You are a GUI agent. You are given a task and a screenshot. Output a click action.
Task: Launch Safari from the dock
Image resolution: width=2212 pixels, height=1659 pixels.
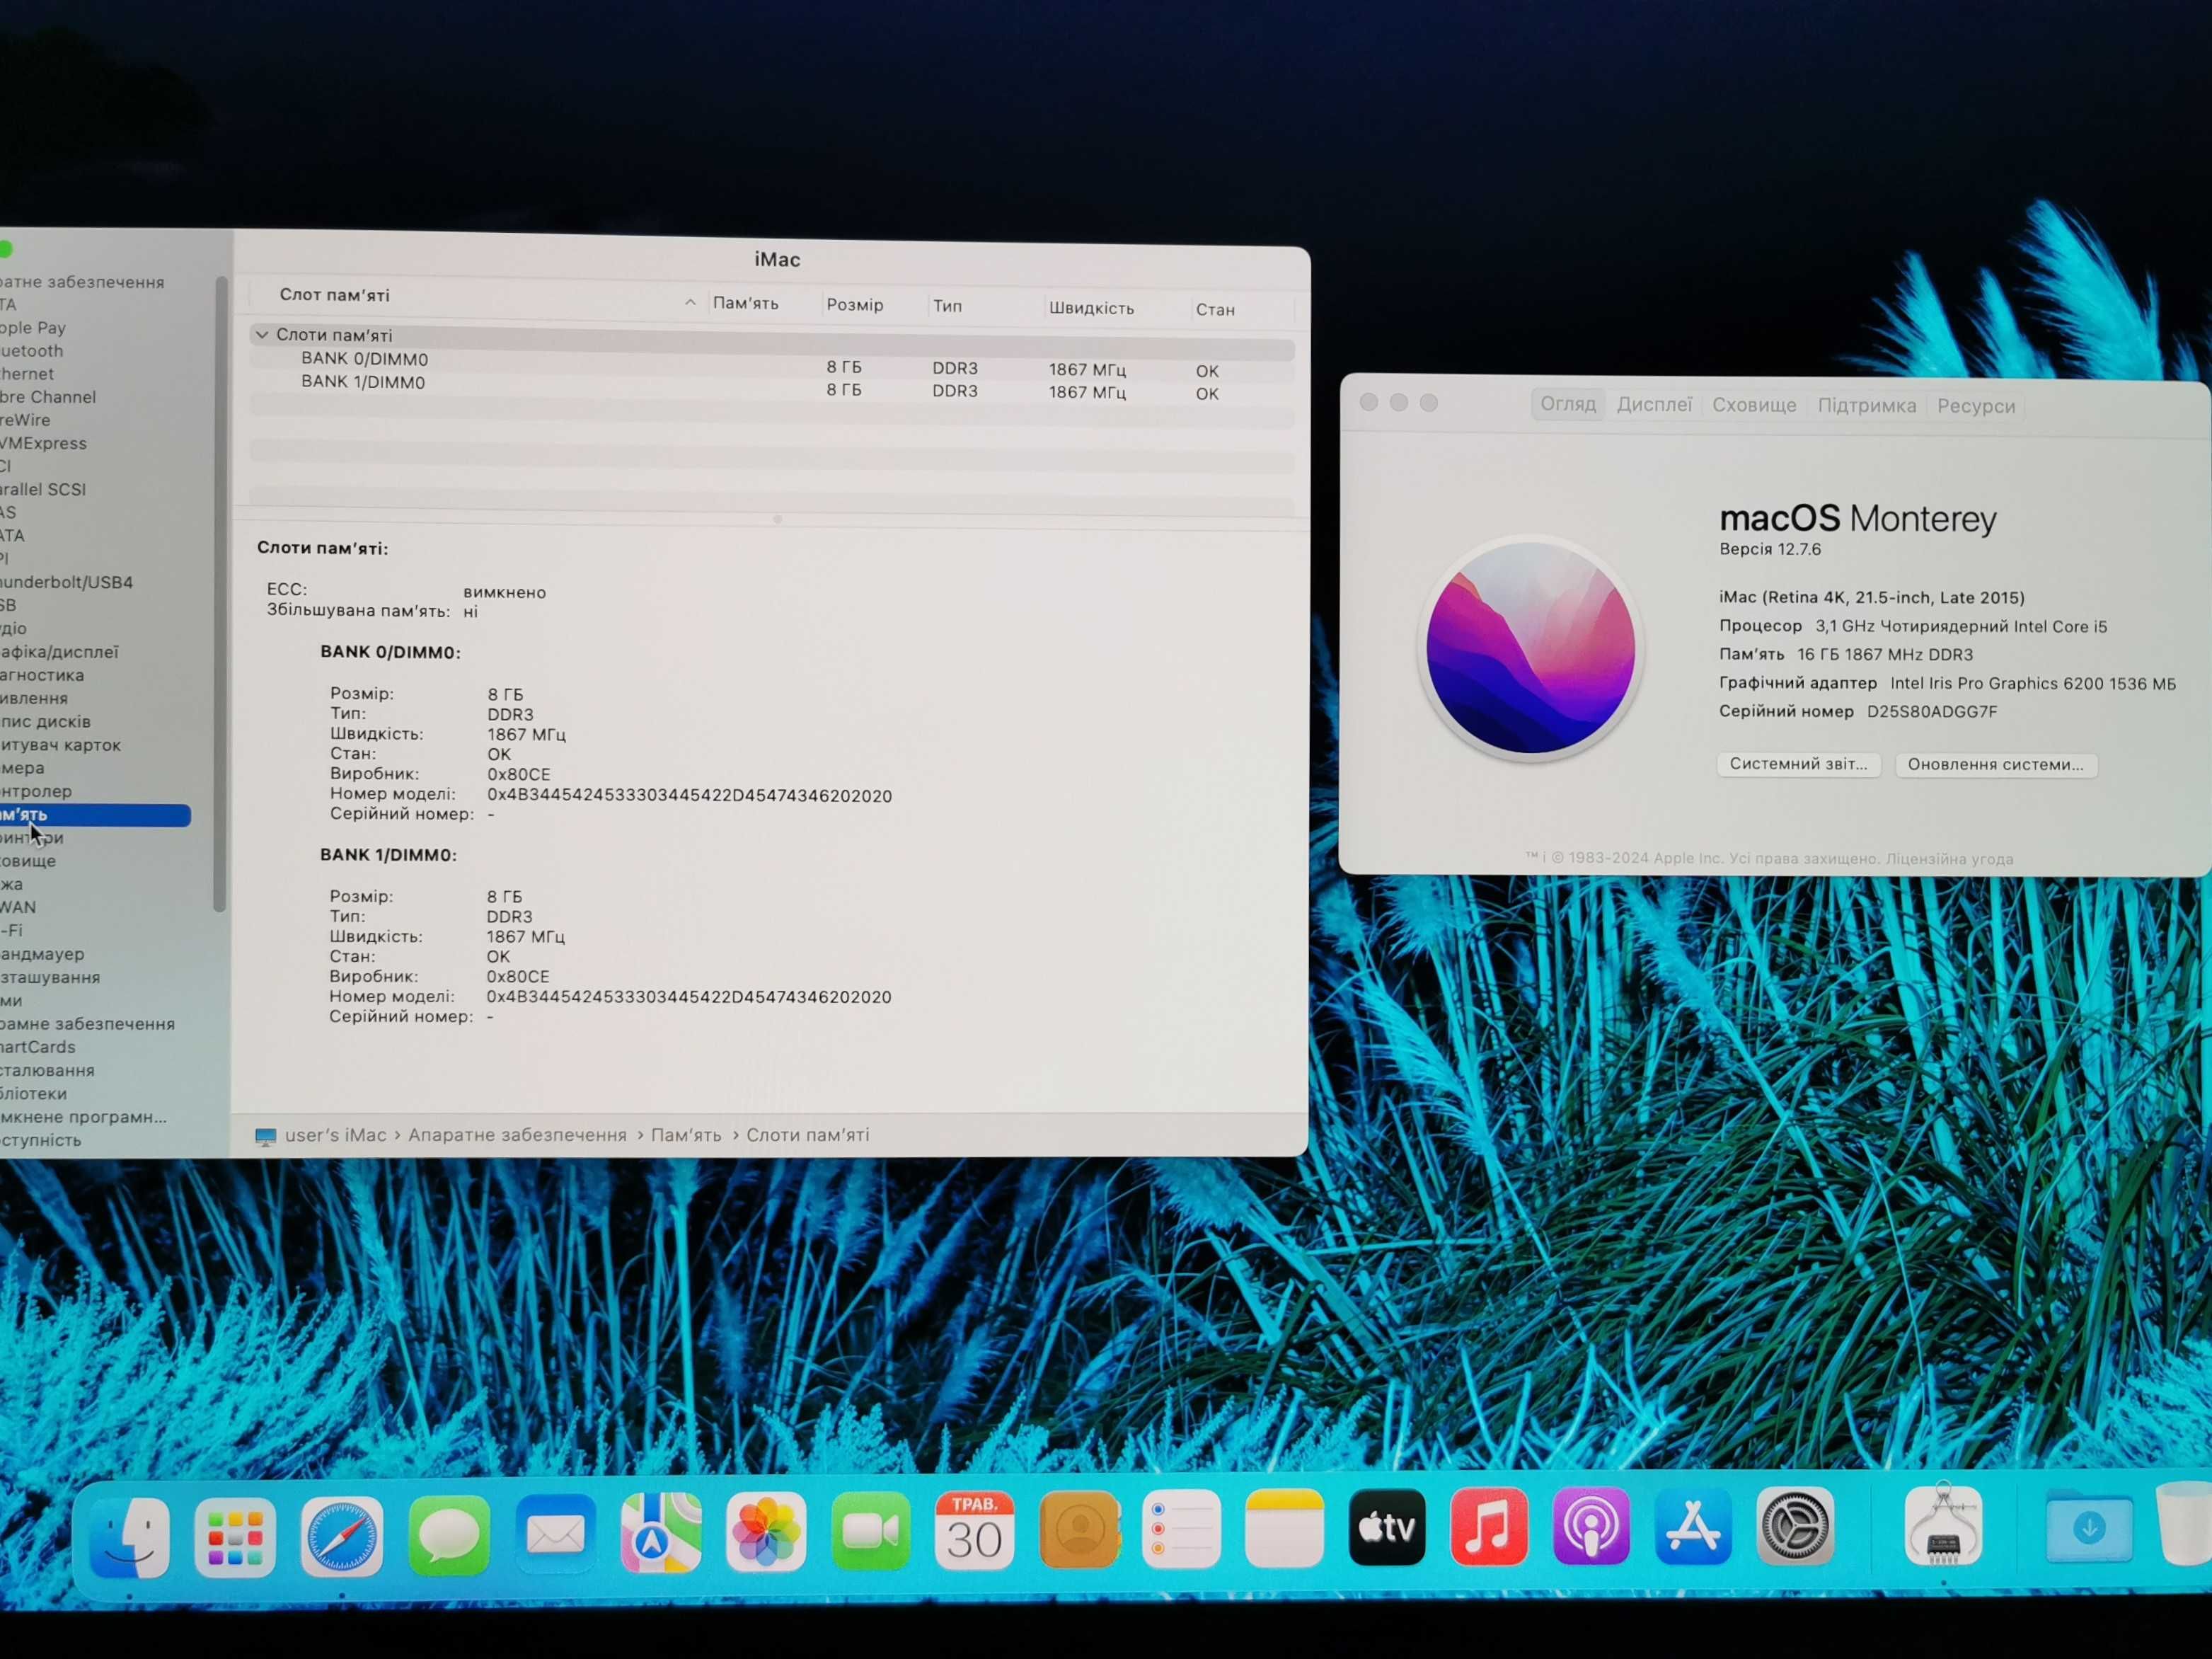tap(342, 1537)
